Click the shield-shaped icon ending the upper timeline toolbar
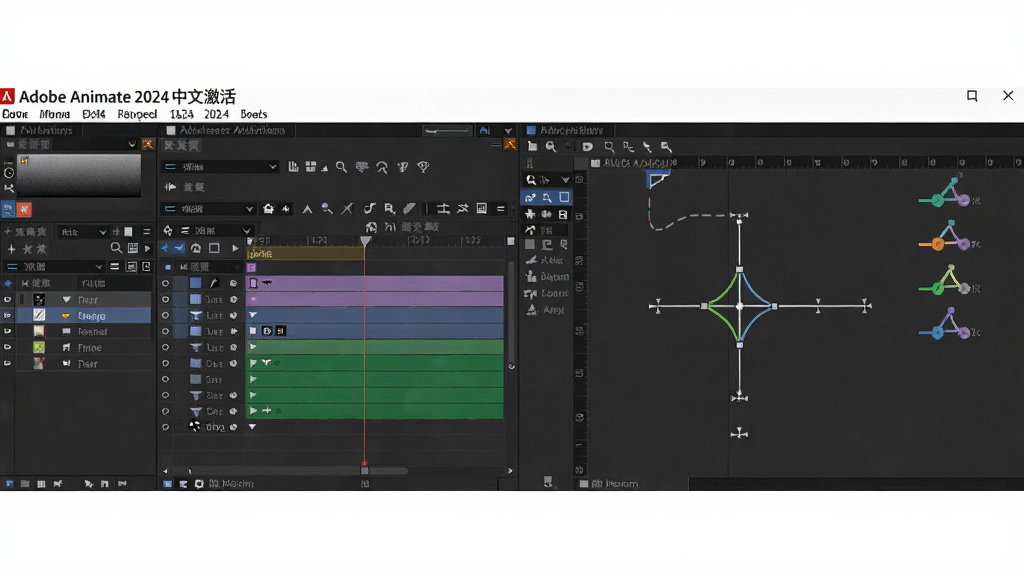The width and height of the screenshot is (1024, 576). [x=423, y=167]
